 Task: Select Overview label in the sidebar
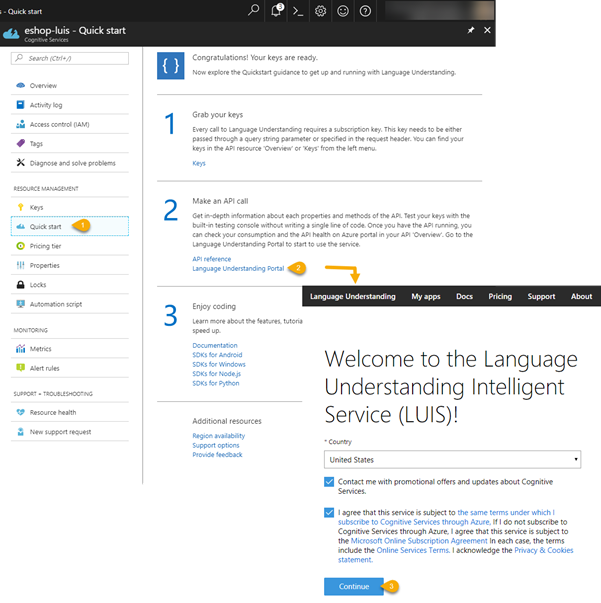pos(43,85)
